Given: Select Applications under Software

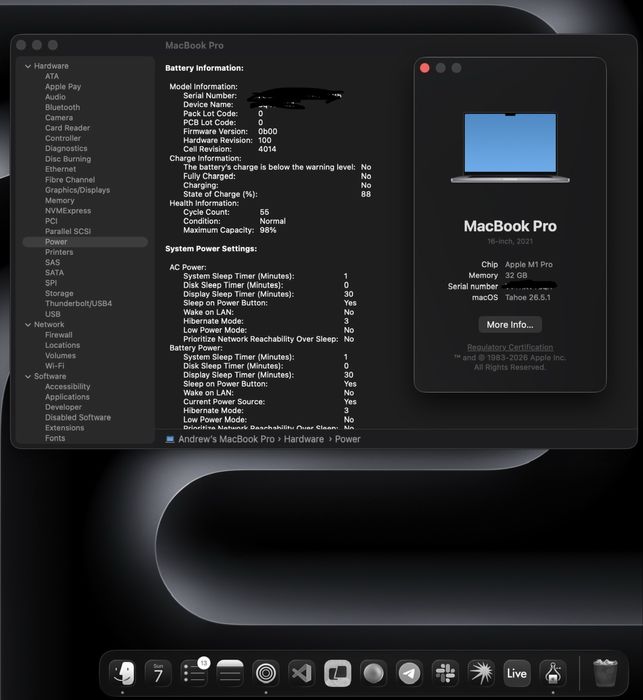Looking at the screenshot, I should click(67, 397).
